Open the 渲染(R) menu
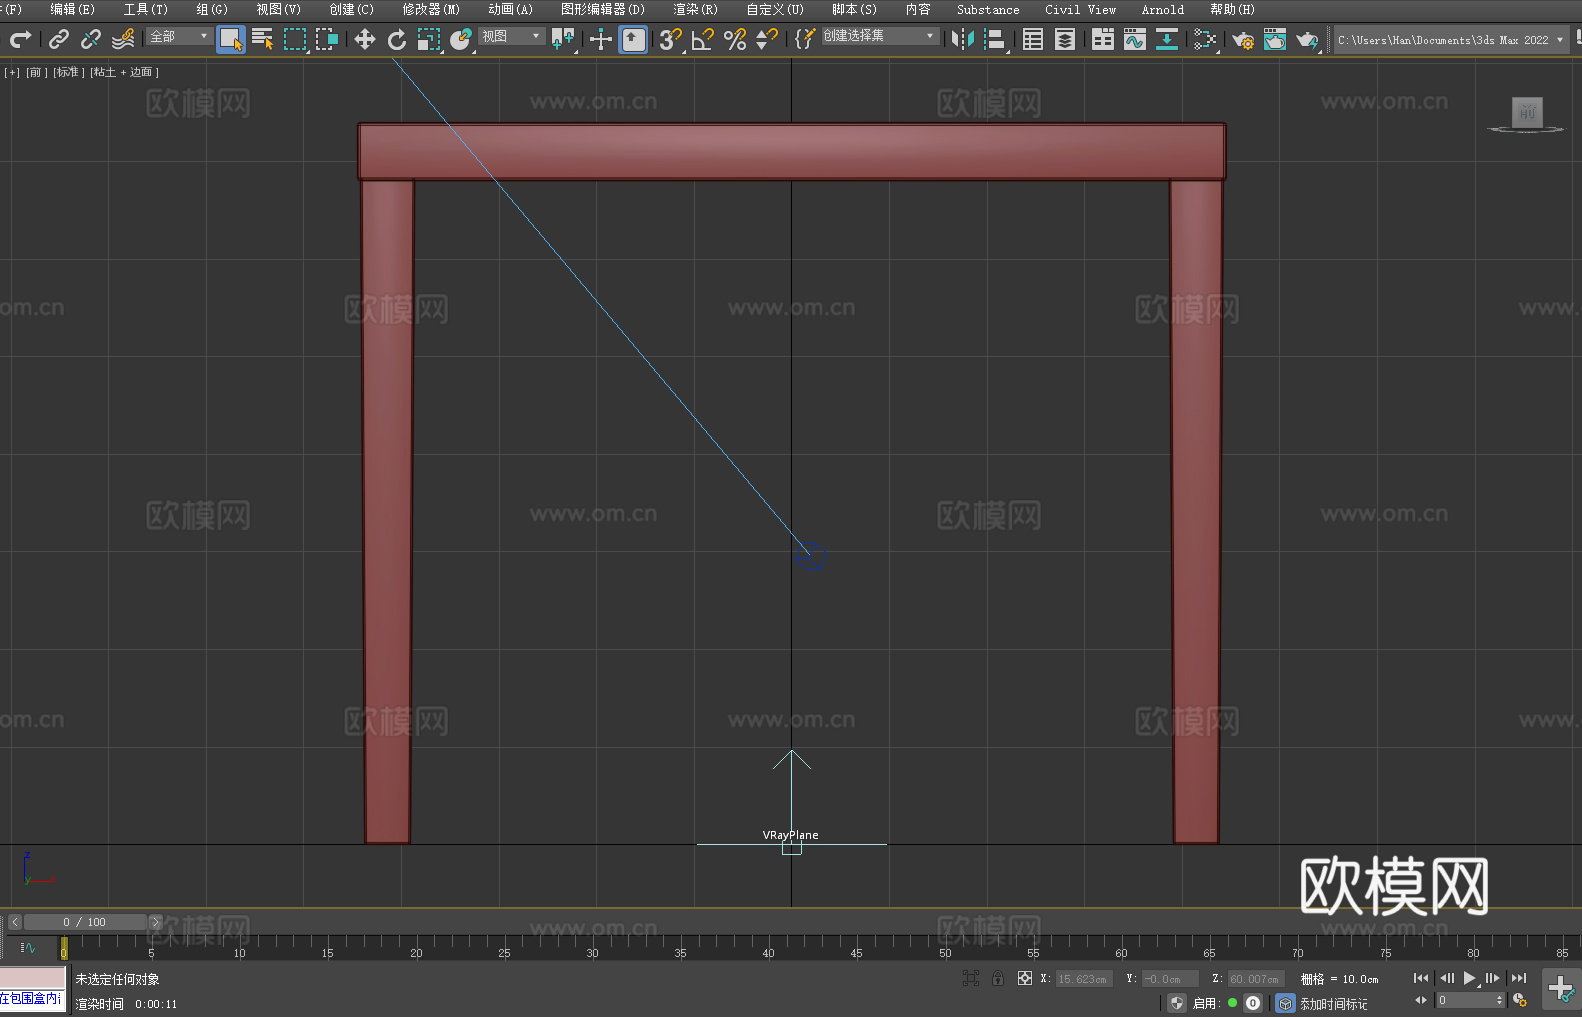Screen dimensions: 1582x1017 (x=695, y=9)
